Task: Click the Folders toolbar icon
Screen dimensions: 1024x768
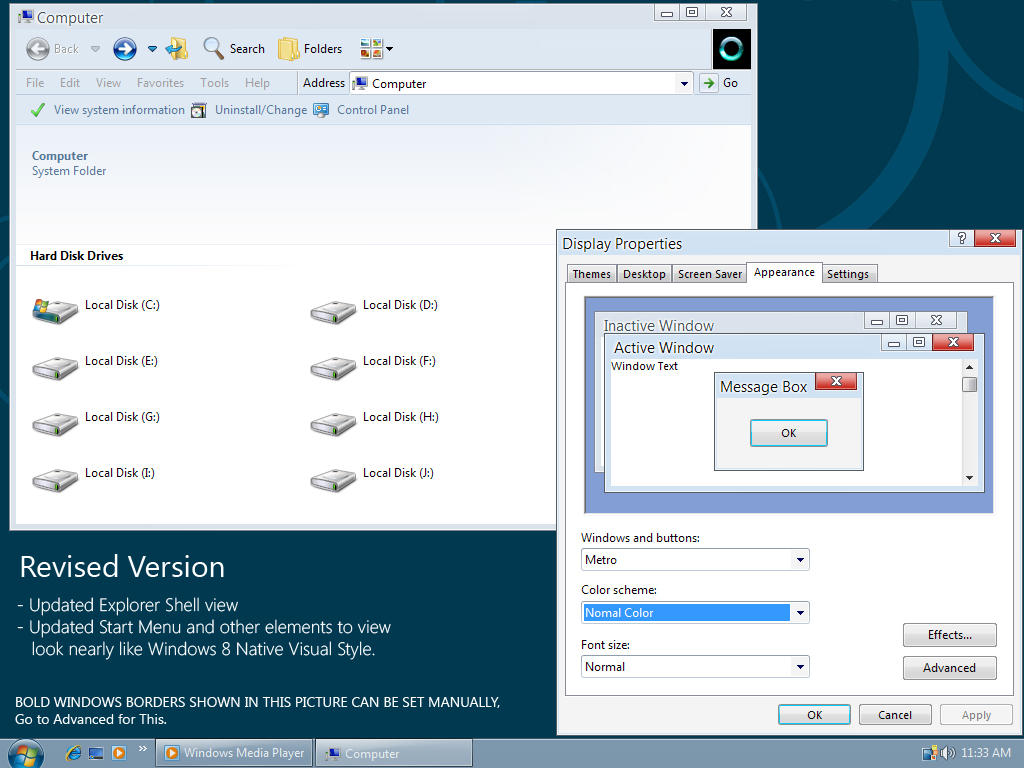Action: (x=310, y=48)
